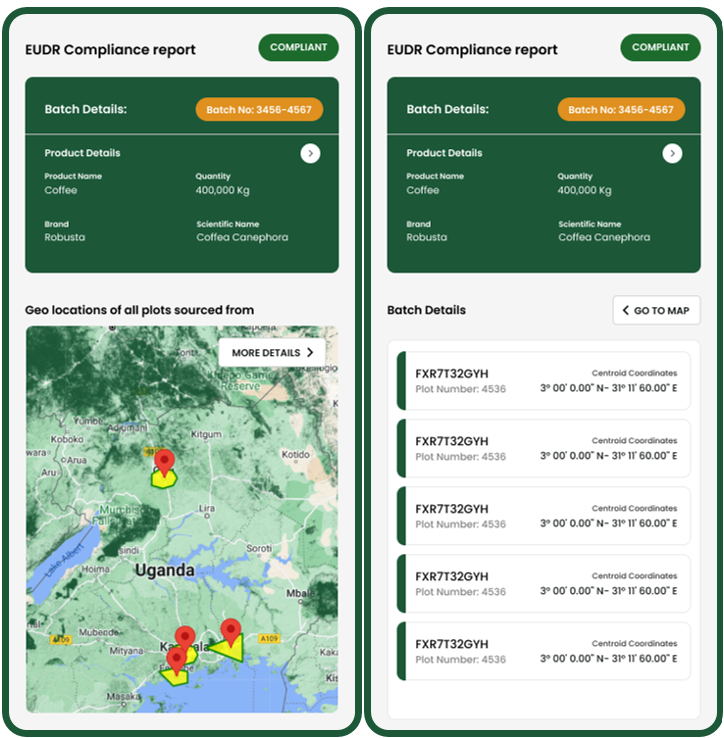This screenshot has width=724, height=738.
Task: Click Batch No: 3456-4567 tag, right report
Action: click(x=621, y=110)
